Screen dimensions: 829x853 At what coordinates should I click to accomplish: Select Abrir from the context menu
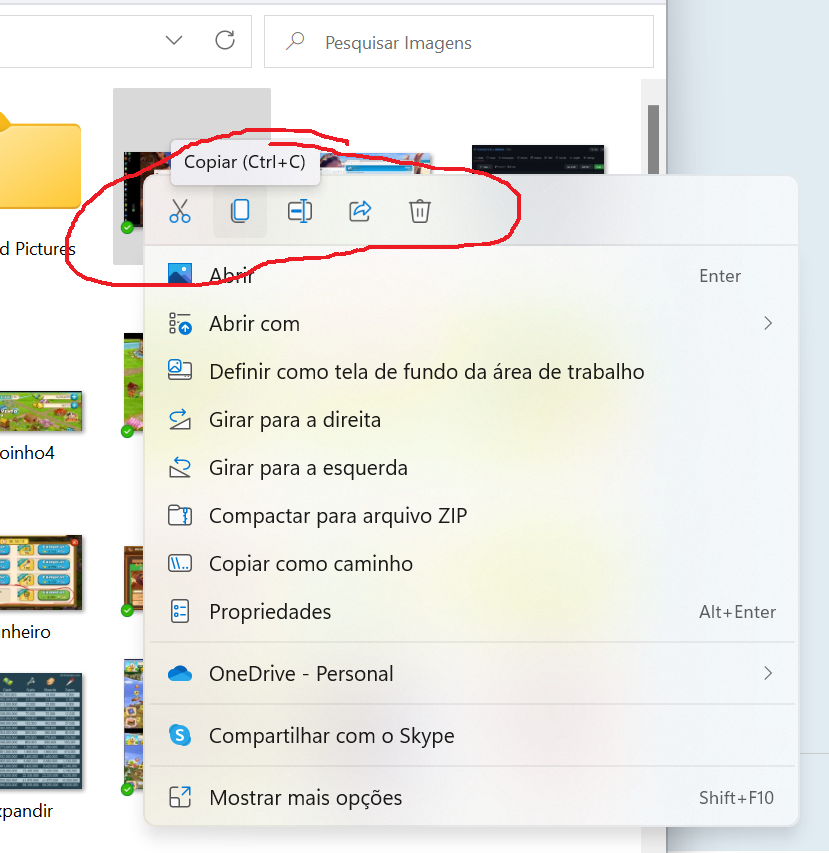pyautogui.click(x=231, y=276)
